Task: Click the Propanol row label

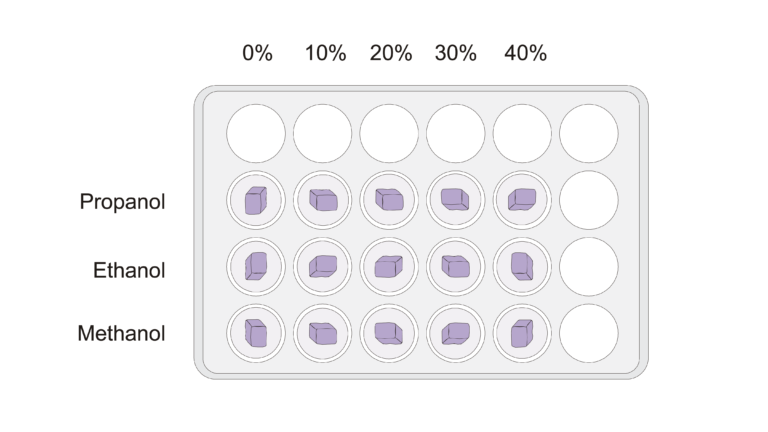Action: pyautogui.click(x=122, y=202)
